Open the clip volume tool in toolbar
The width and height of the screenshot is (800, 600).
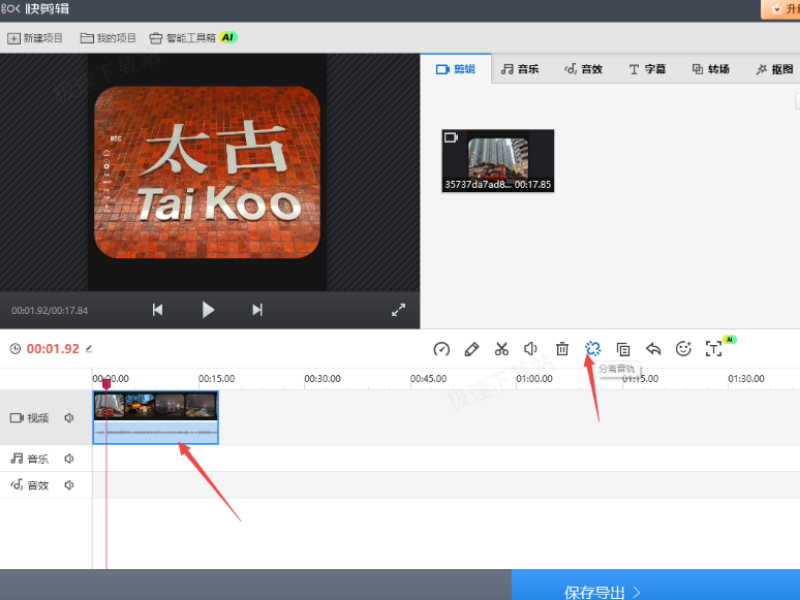click(x=531, y=349)
